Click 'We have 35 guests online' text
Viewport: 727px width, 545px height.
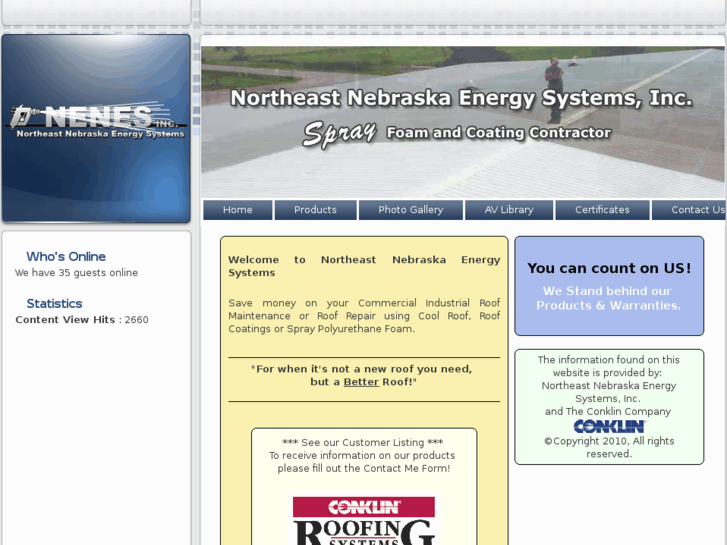[76, 273]
